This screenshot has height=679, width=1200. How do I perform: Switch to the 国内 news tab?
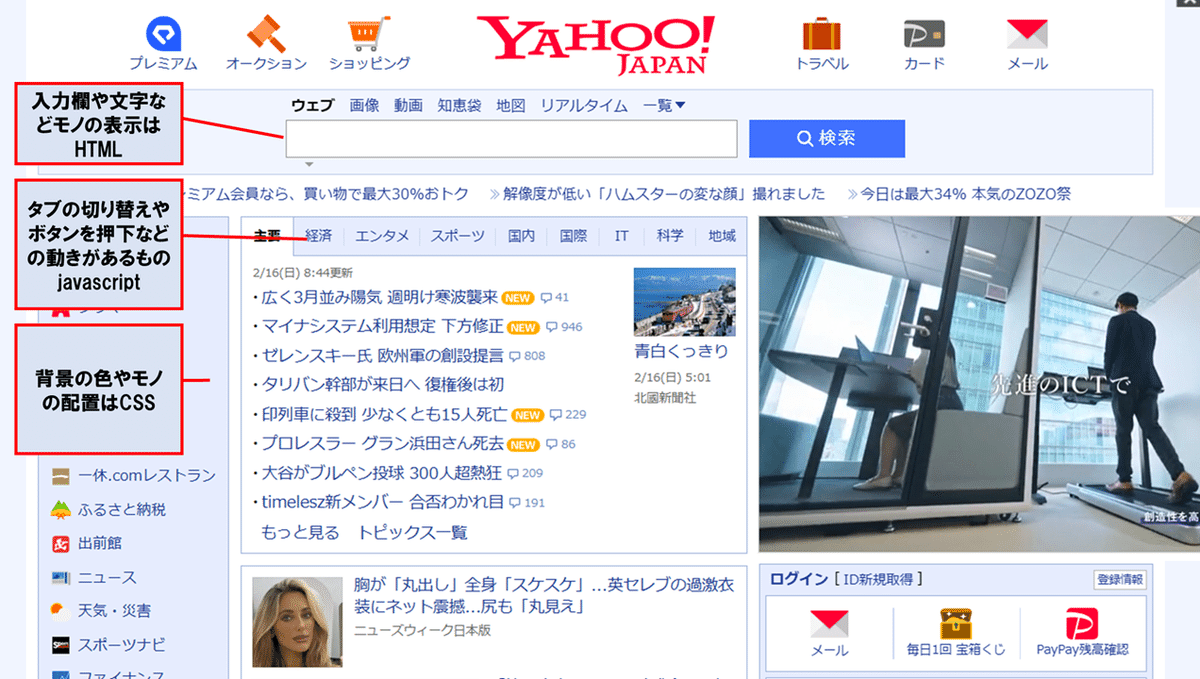click(521, 236)
